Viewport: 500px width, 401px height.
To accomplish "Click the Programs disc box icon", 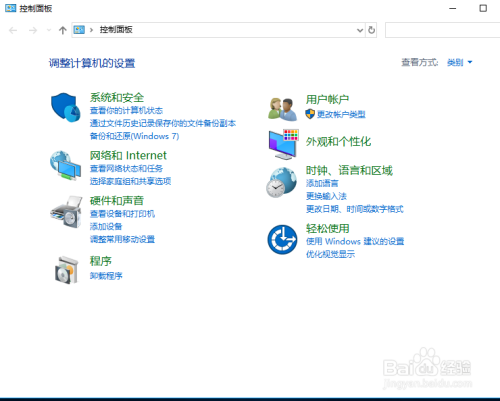I will point(66,270).
